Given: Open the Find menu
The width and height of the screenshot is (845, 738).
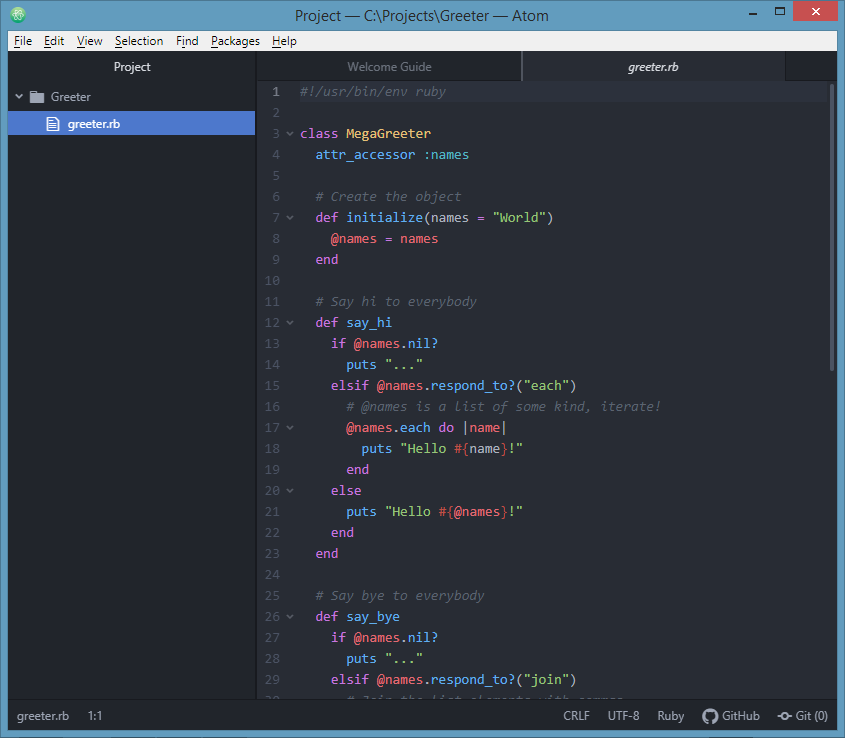Looking at the screenshot, I should click(187, 41).
